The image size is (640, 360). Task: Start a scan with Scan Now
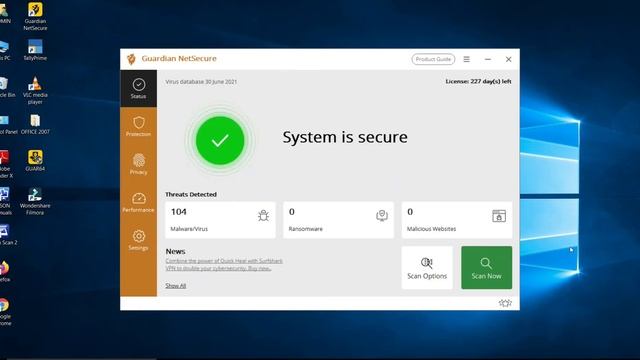pyautogui.click(x=487, y=268)
